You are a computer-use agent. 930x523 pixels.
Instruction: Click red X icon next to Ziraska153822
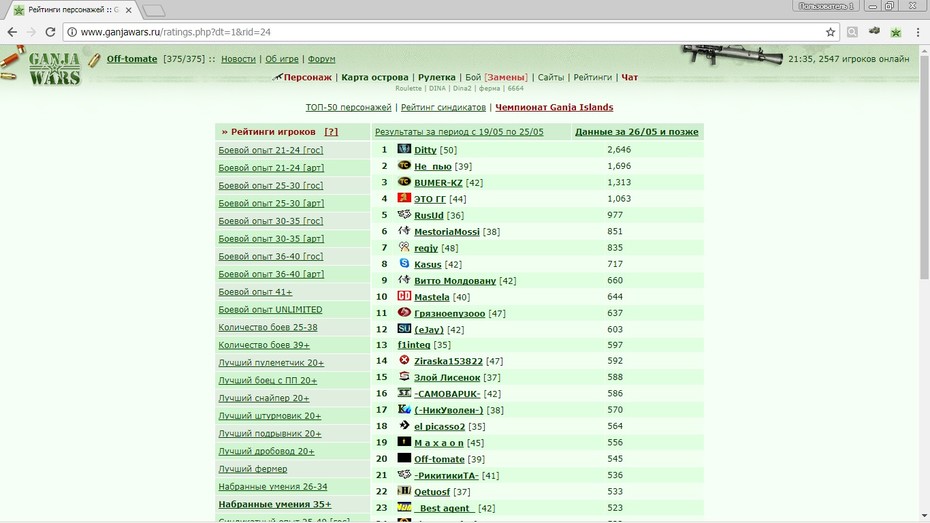404,360
